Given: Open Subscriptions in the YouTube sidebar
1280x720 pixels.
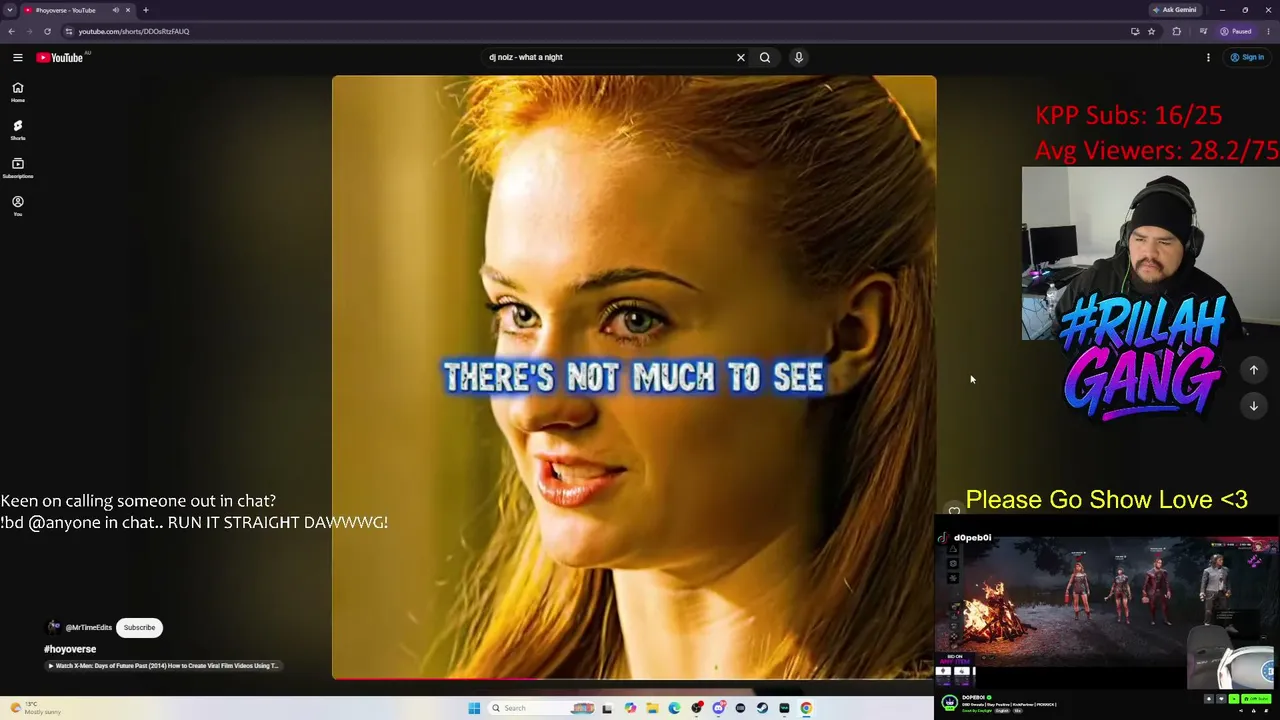Looking at the screenshot, I should (x=18, y=168).
